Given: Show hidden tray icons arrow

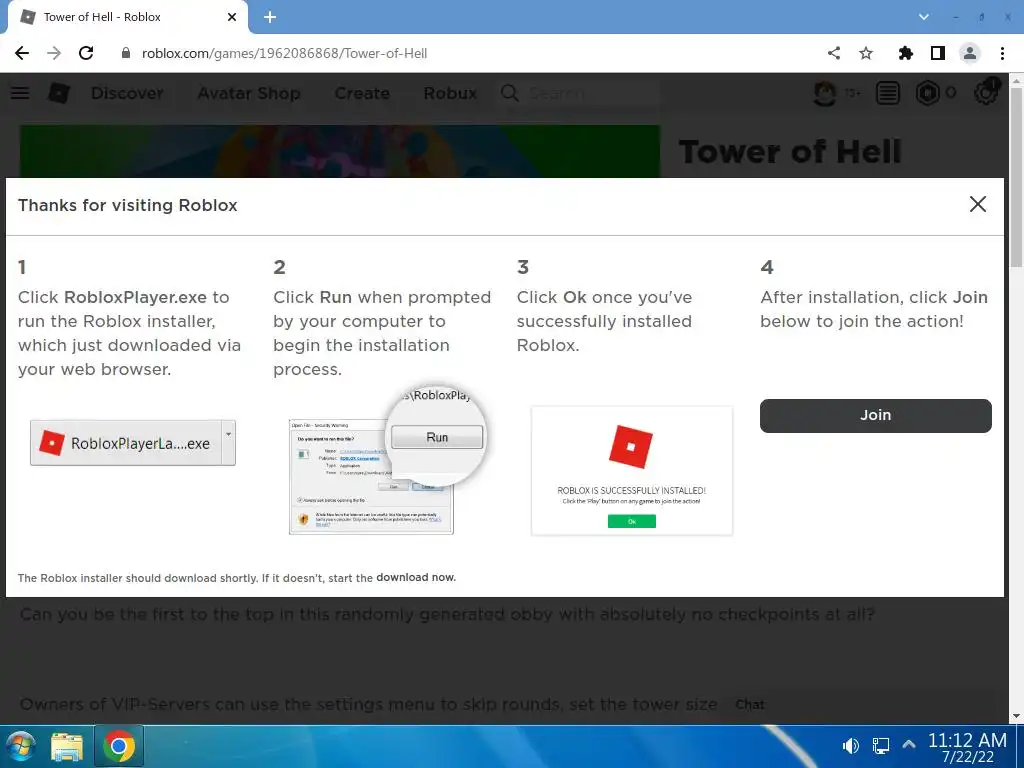Looking at the screenshot, I should 908,744.
